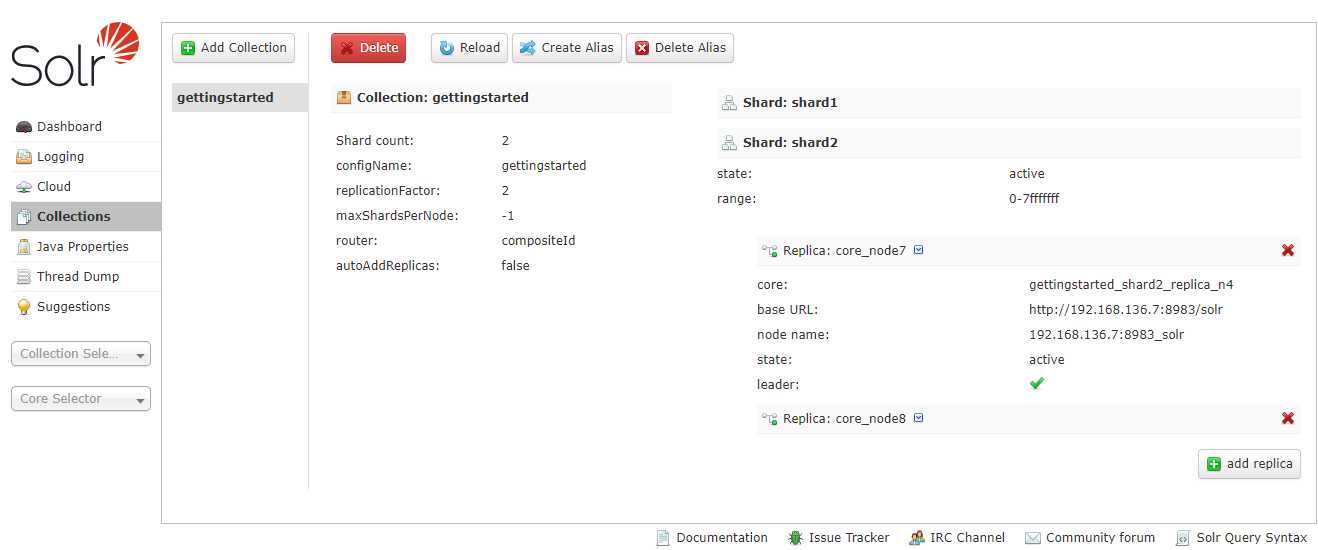Open Thread Dump page
This screenshot has width=1318, height=550.
(85, 277)
